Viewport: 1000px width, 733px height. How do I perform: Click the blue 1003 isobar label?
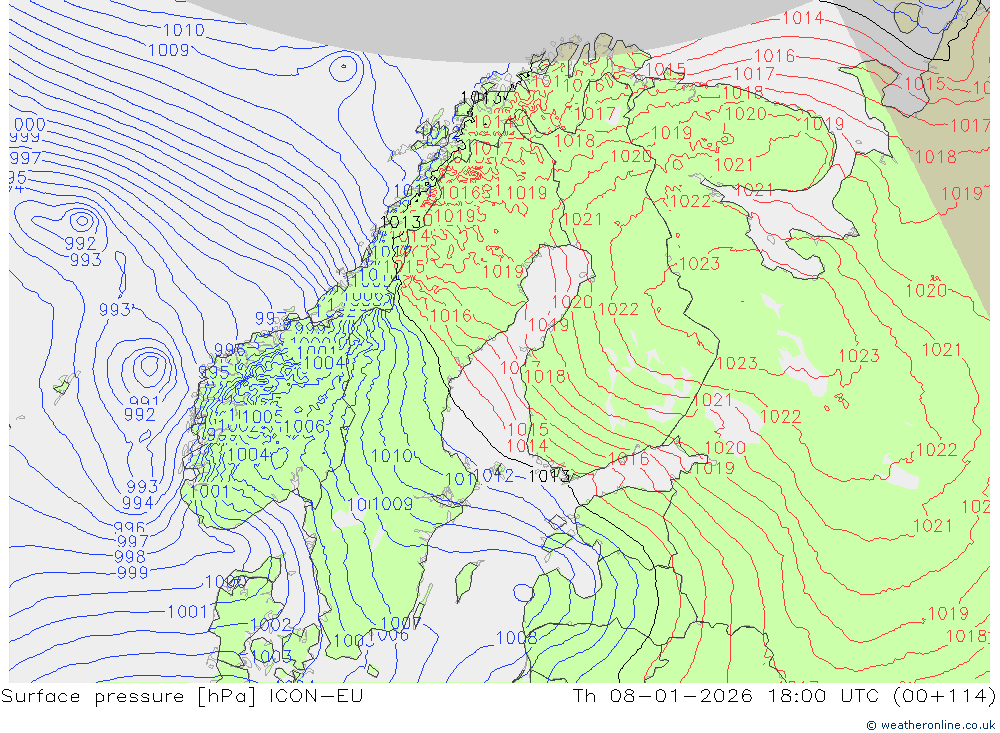[271, 656]
